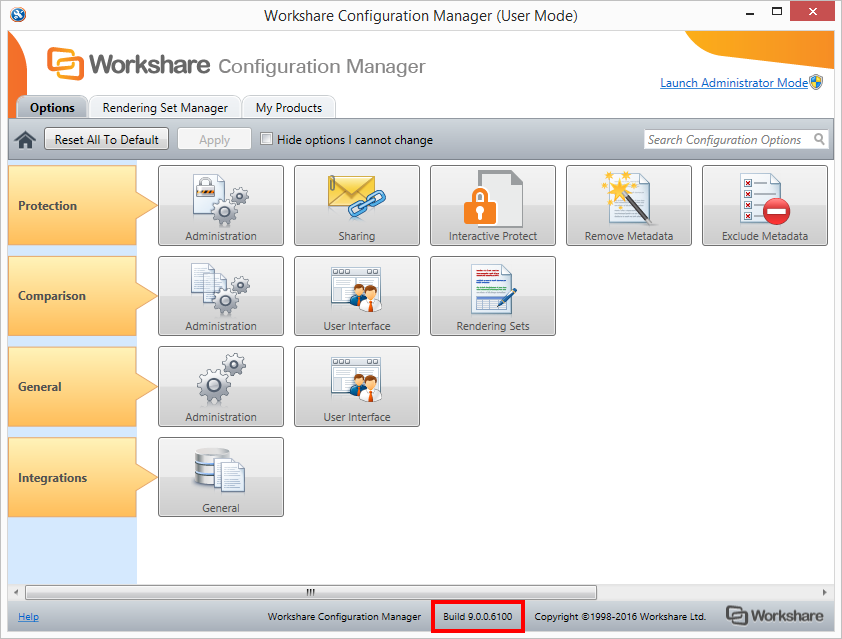Select the Protection category arrow

(x=80, y=206)
